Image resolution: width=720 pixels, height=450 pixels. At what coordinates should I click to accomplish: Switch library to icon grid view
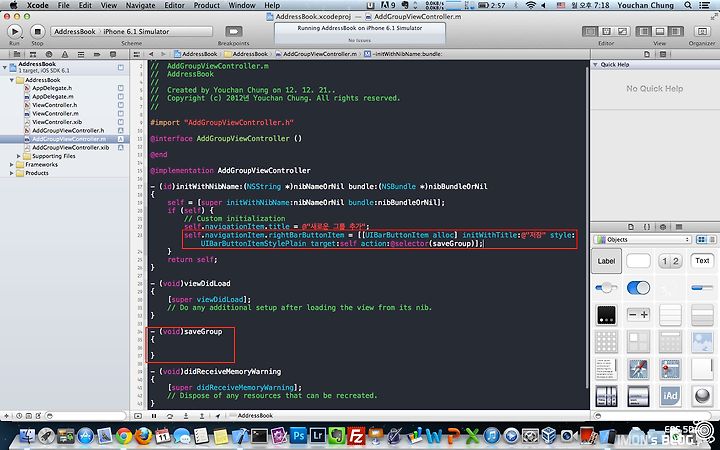click(701, 240)
